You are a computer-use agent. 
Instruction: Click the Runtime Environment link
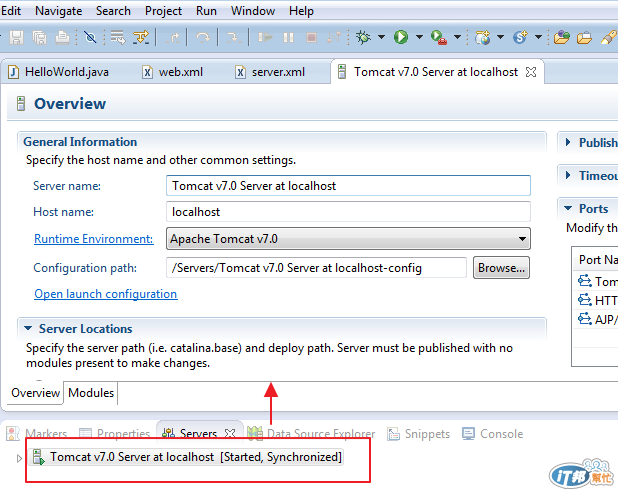tap(93, 239)
